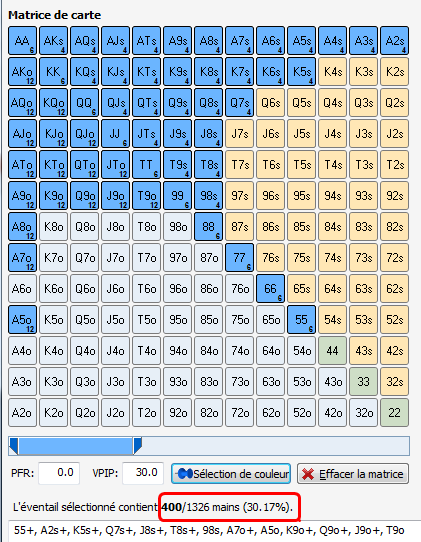Click the Sélection de couleur button
Image resolution: width=421 pixels, height=542 pixels.
(x=231, y=474)
